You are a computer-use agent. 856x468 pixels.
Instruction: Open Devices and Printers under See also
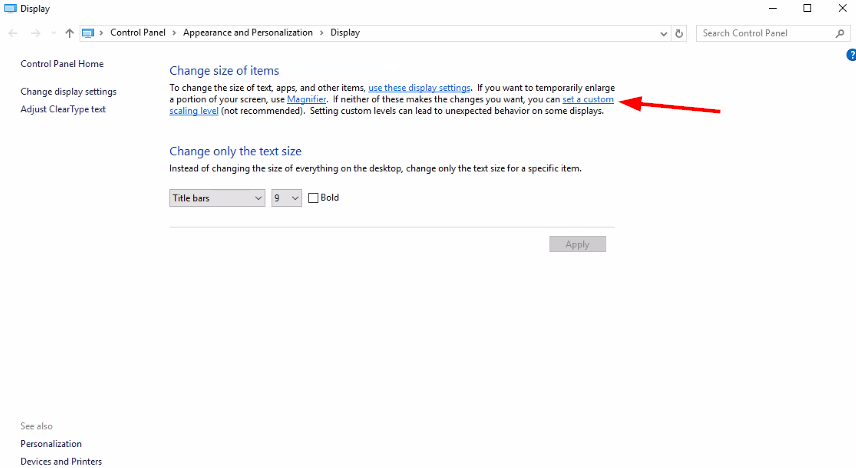[61, 461]
